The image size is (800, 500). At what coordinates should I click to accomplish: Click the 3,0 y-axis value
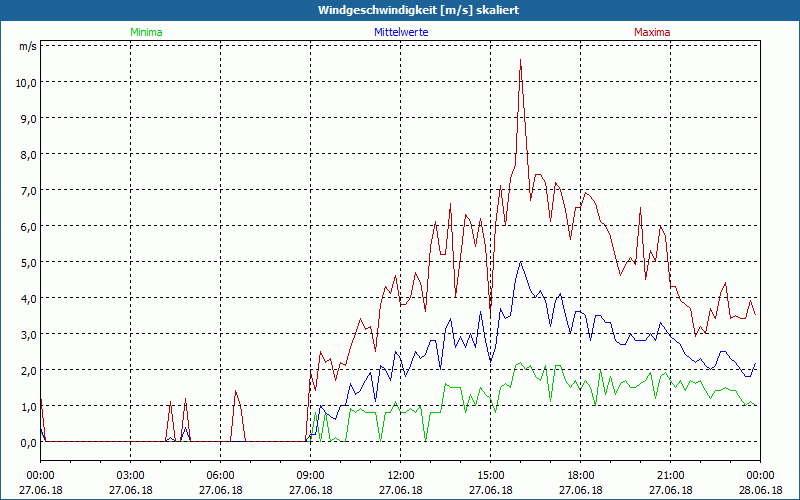click(x=29, y=335)
